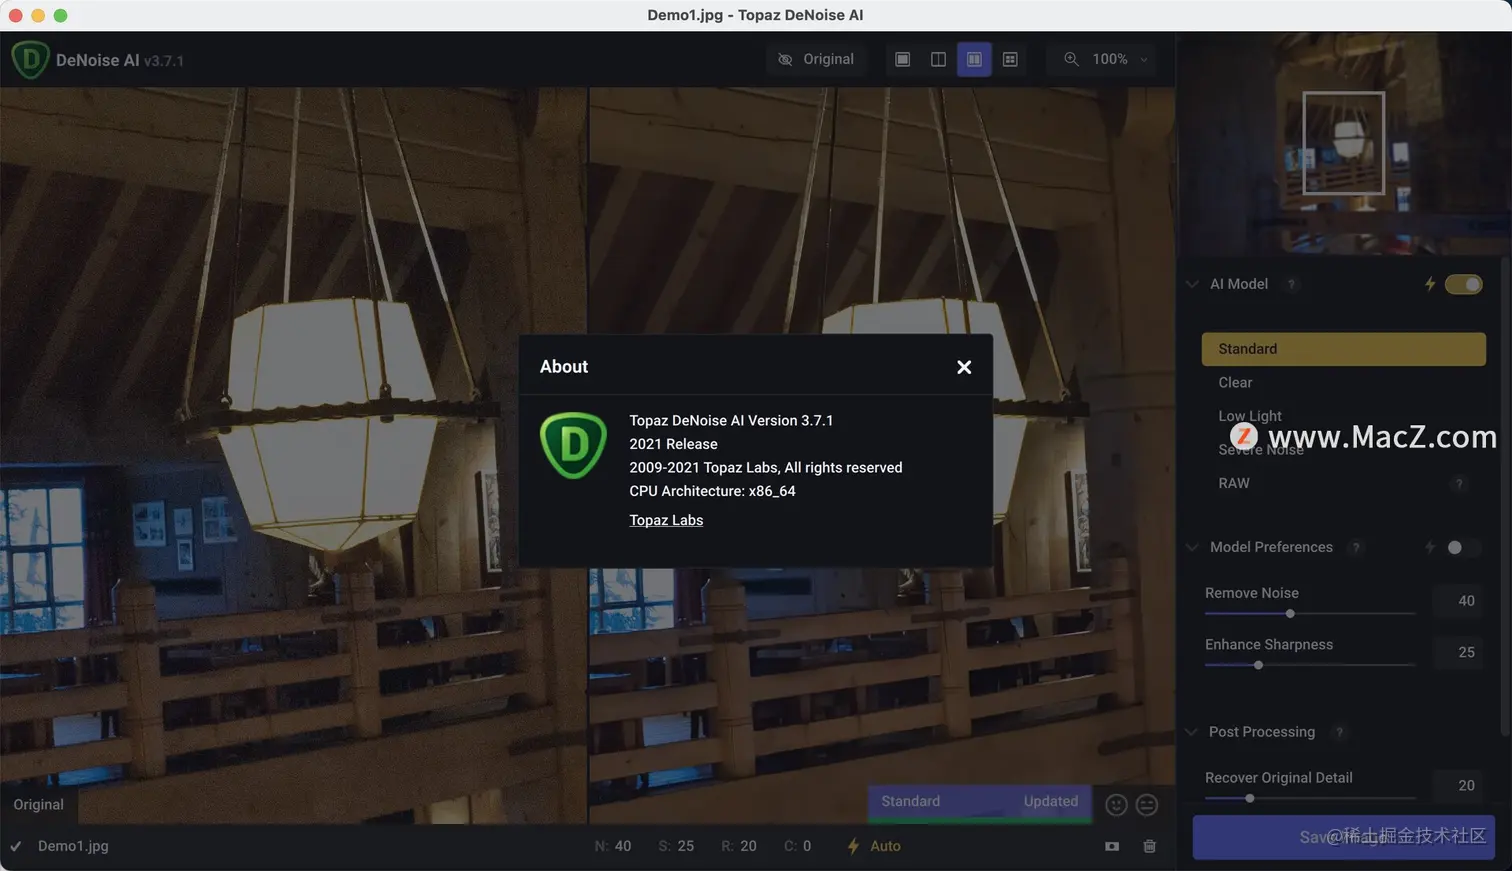Click the Auto settings label
Viewport: 1512px width, 871px height.
tap(885, 846)
